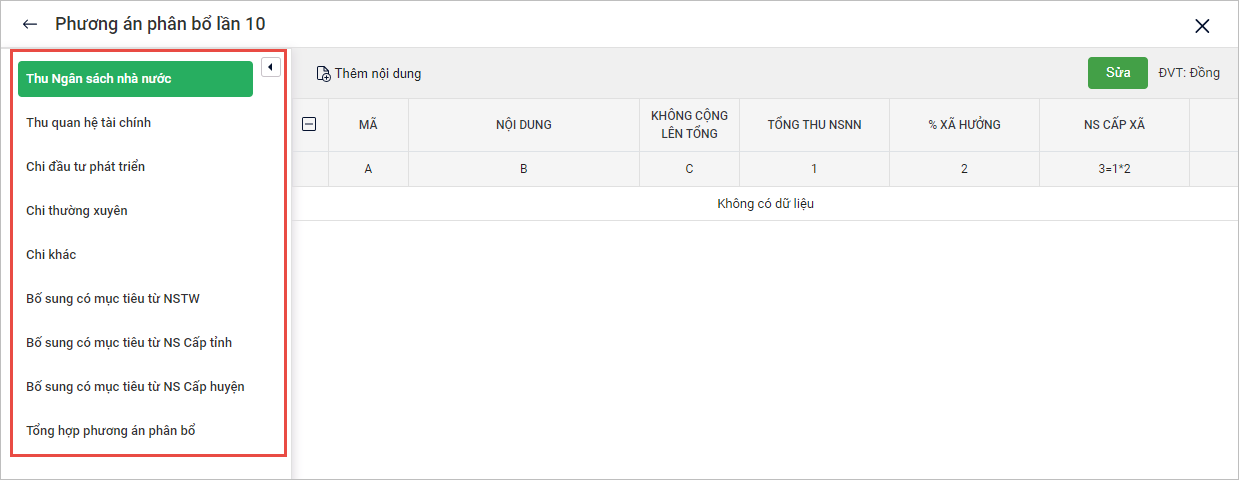
Task: Select Thu Ngân sách nhà nước
Action: 135,79
